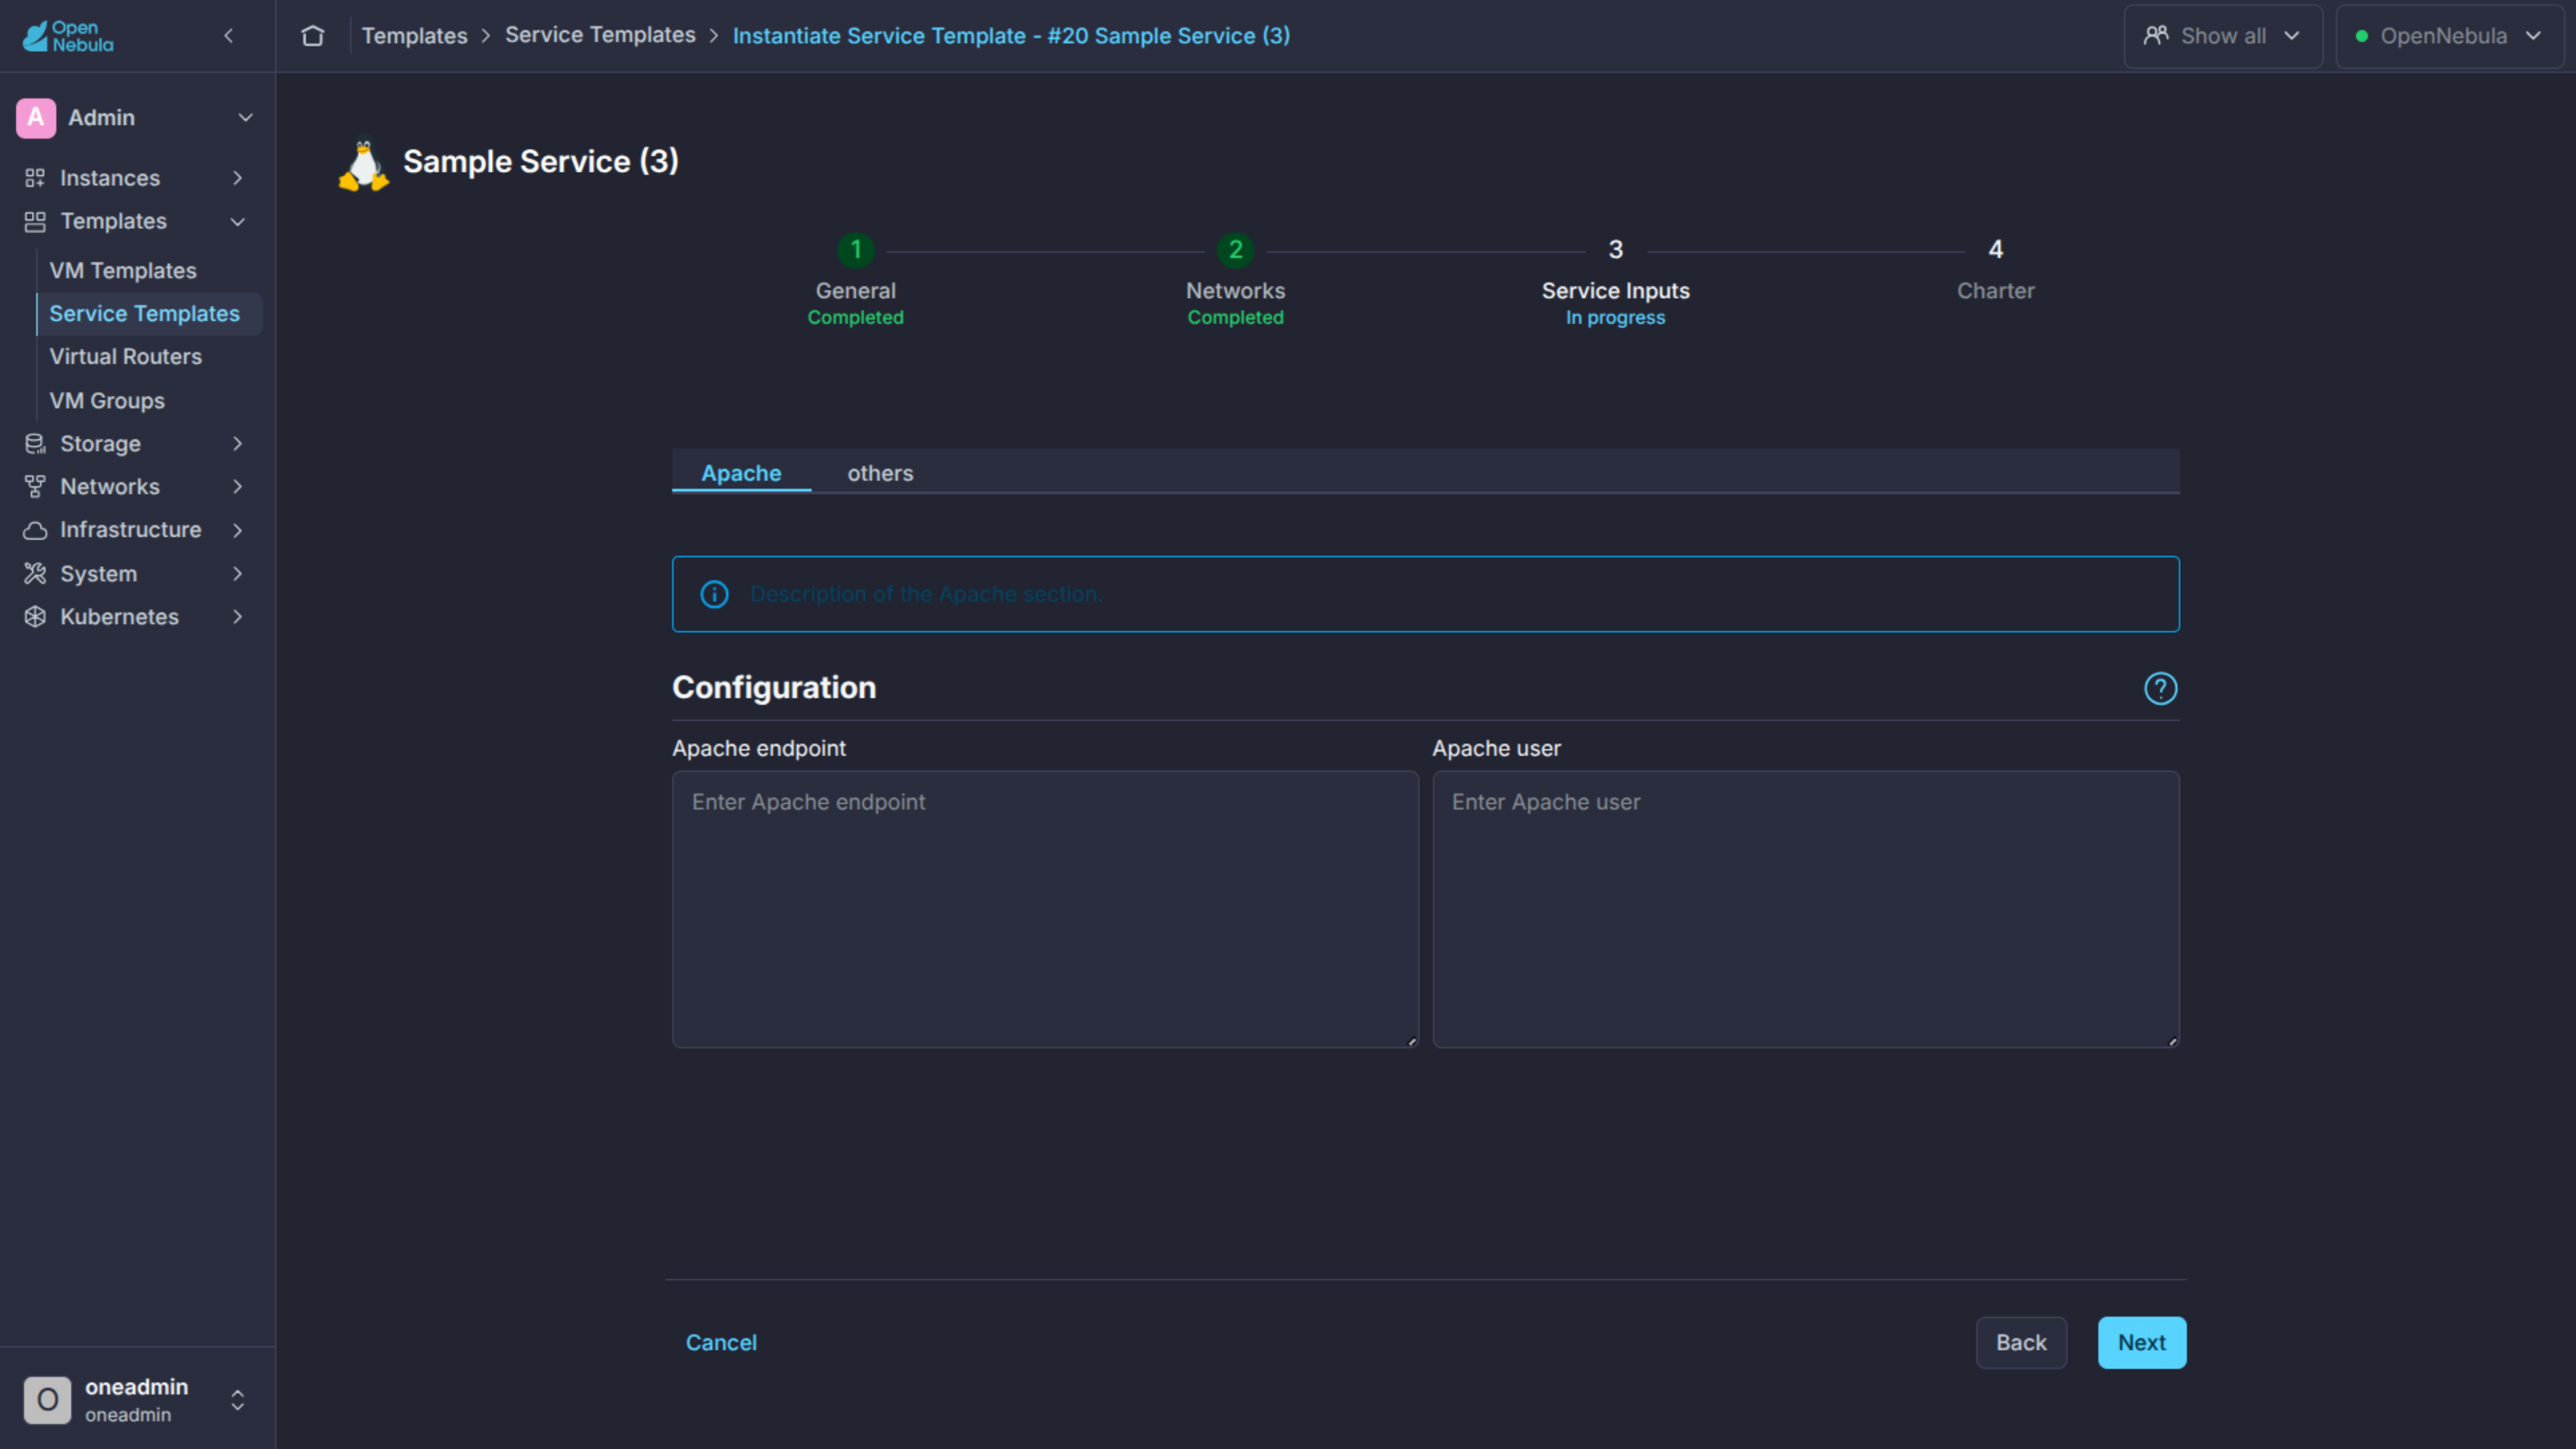Click the Instantiate Service Template breadcrumb

[1011, 36]
